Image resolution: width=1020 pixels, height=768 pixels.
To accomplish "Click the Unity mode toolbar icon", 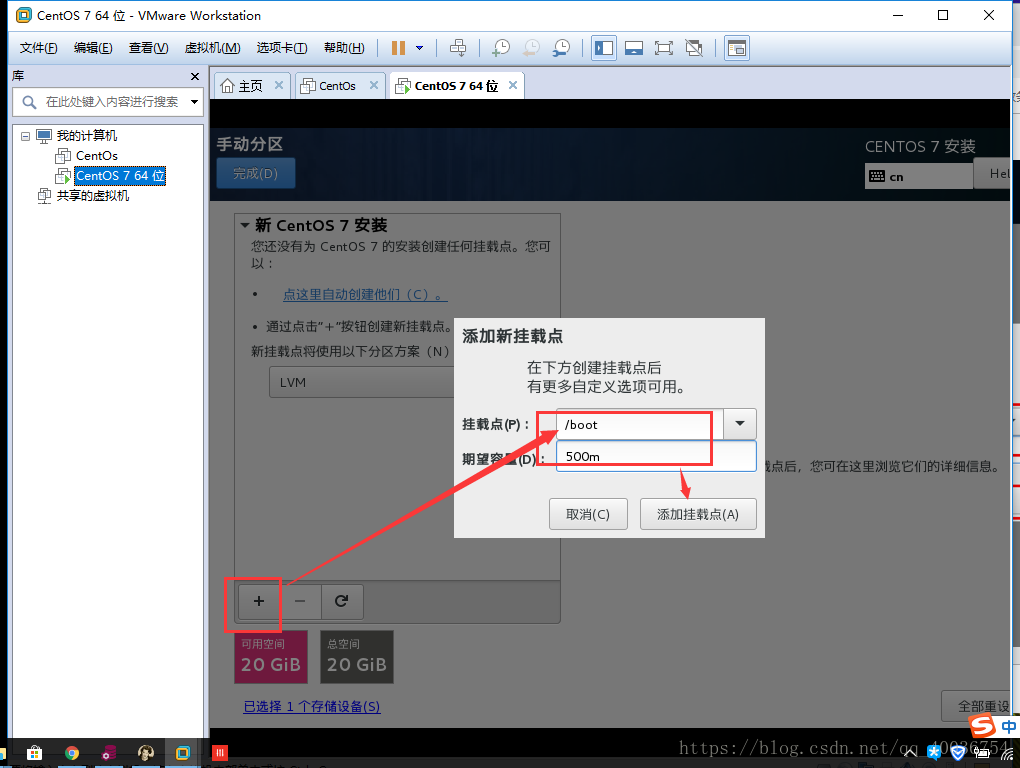I will click(x=694, y=48).
